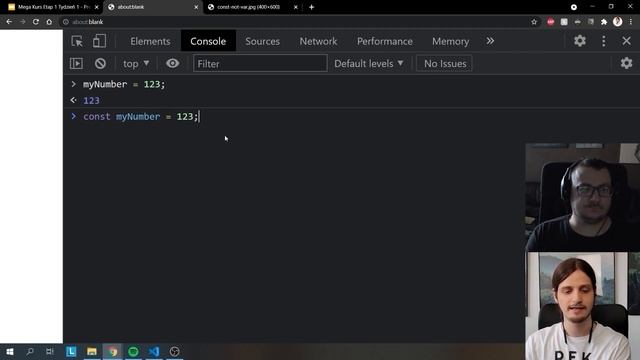Open console settings gear

[x=626, y=63]
